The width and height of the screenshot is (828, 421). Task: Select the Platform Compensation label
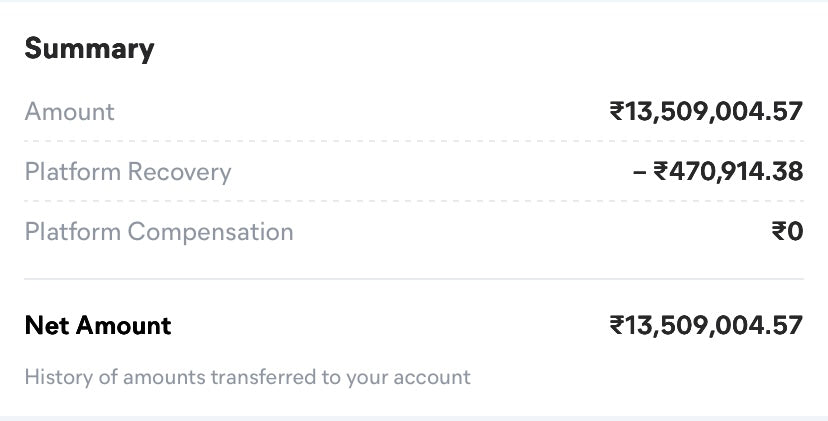click(x=159, y=232)
